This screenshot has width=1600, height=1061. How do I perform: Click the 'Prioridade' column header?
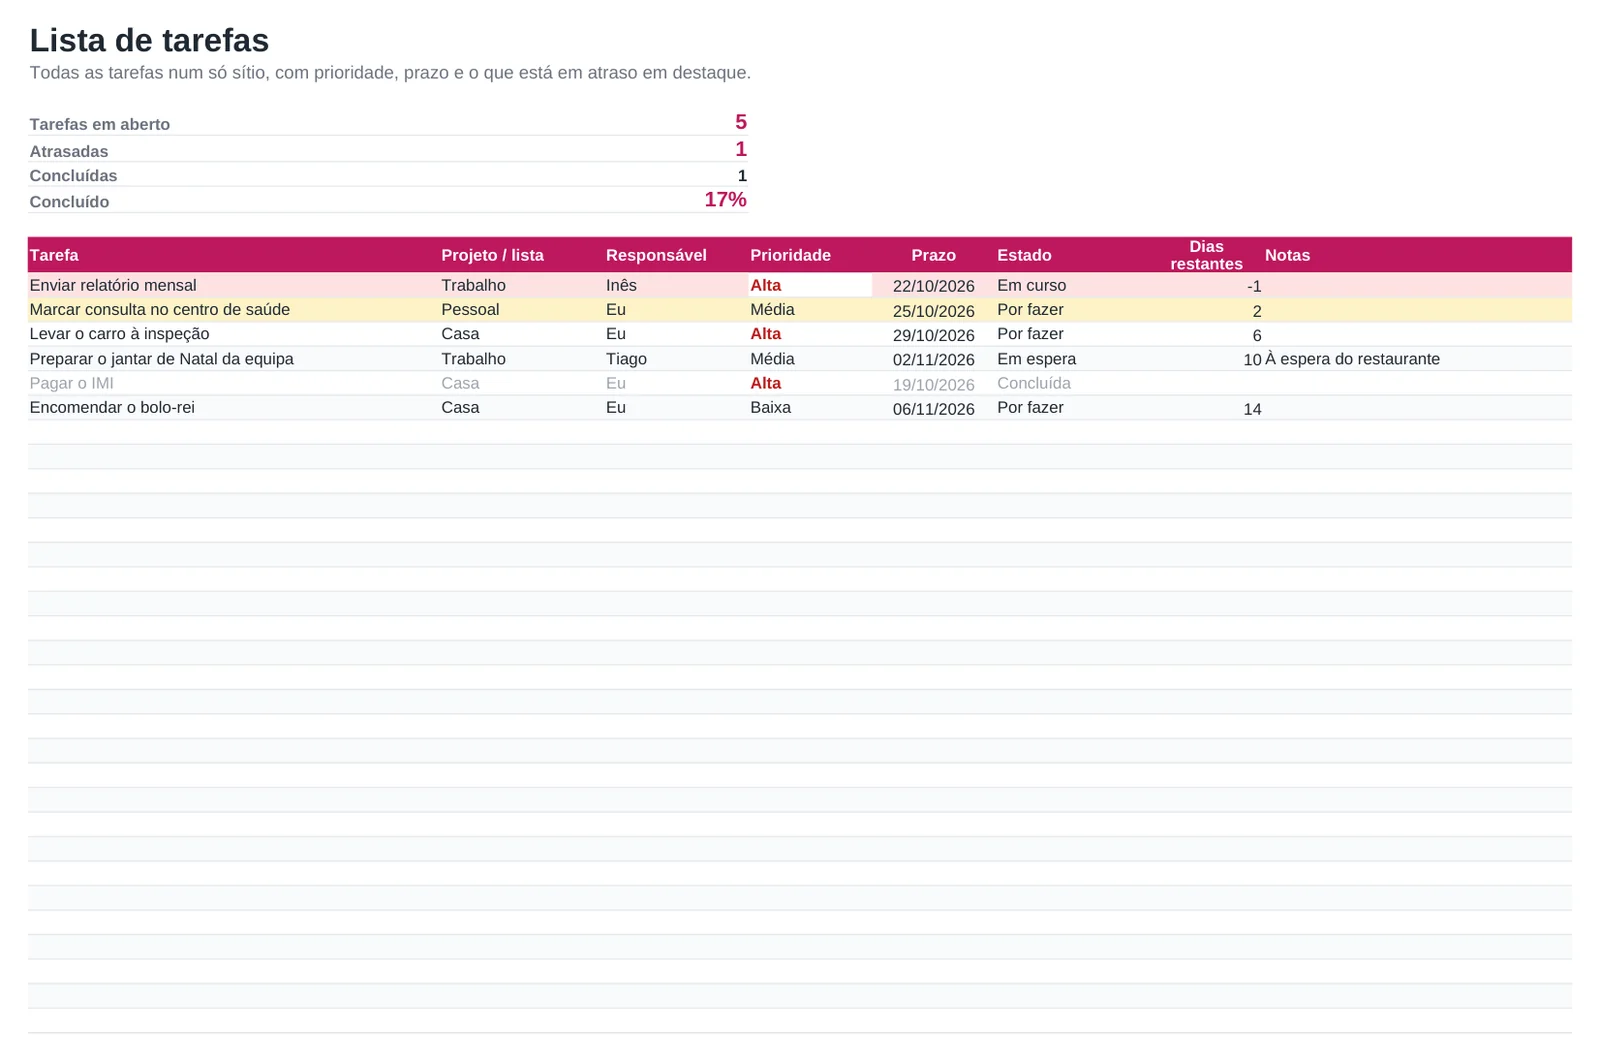[x=790, y=255]
